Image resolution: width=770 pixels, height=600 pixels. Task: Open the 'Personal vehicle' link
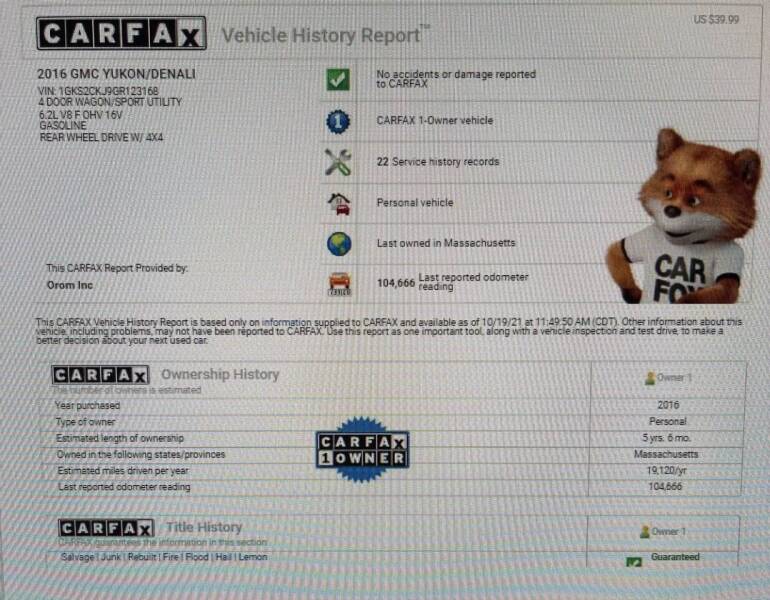point(414,202)
